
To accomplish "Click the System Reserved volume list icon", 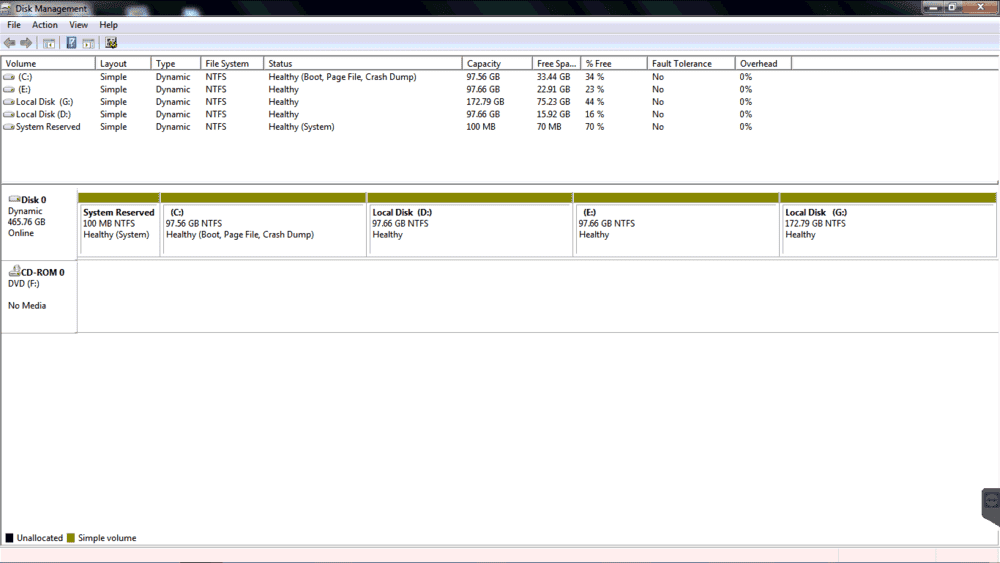I will (x=9, y=127).
